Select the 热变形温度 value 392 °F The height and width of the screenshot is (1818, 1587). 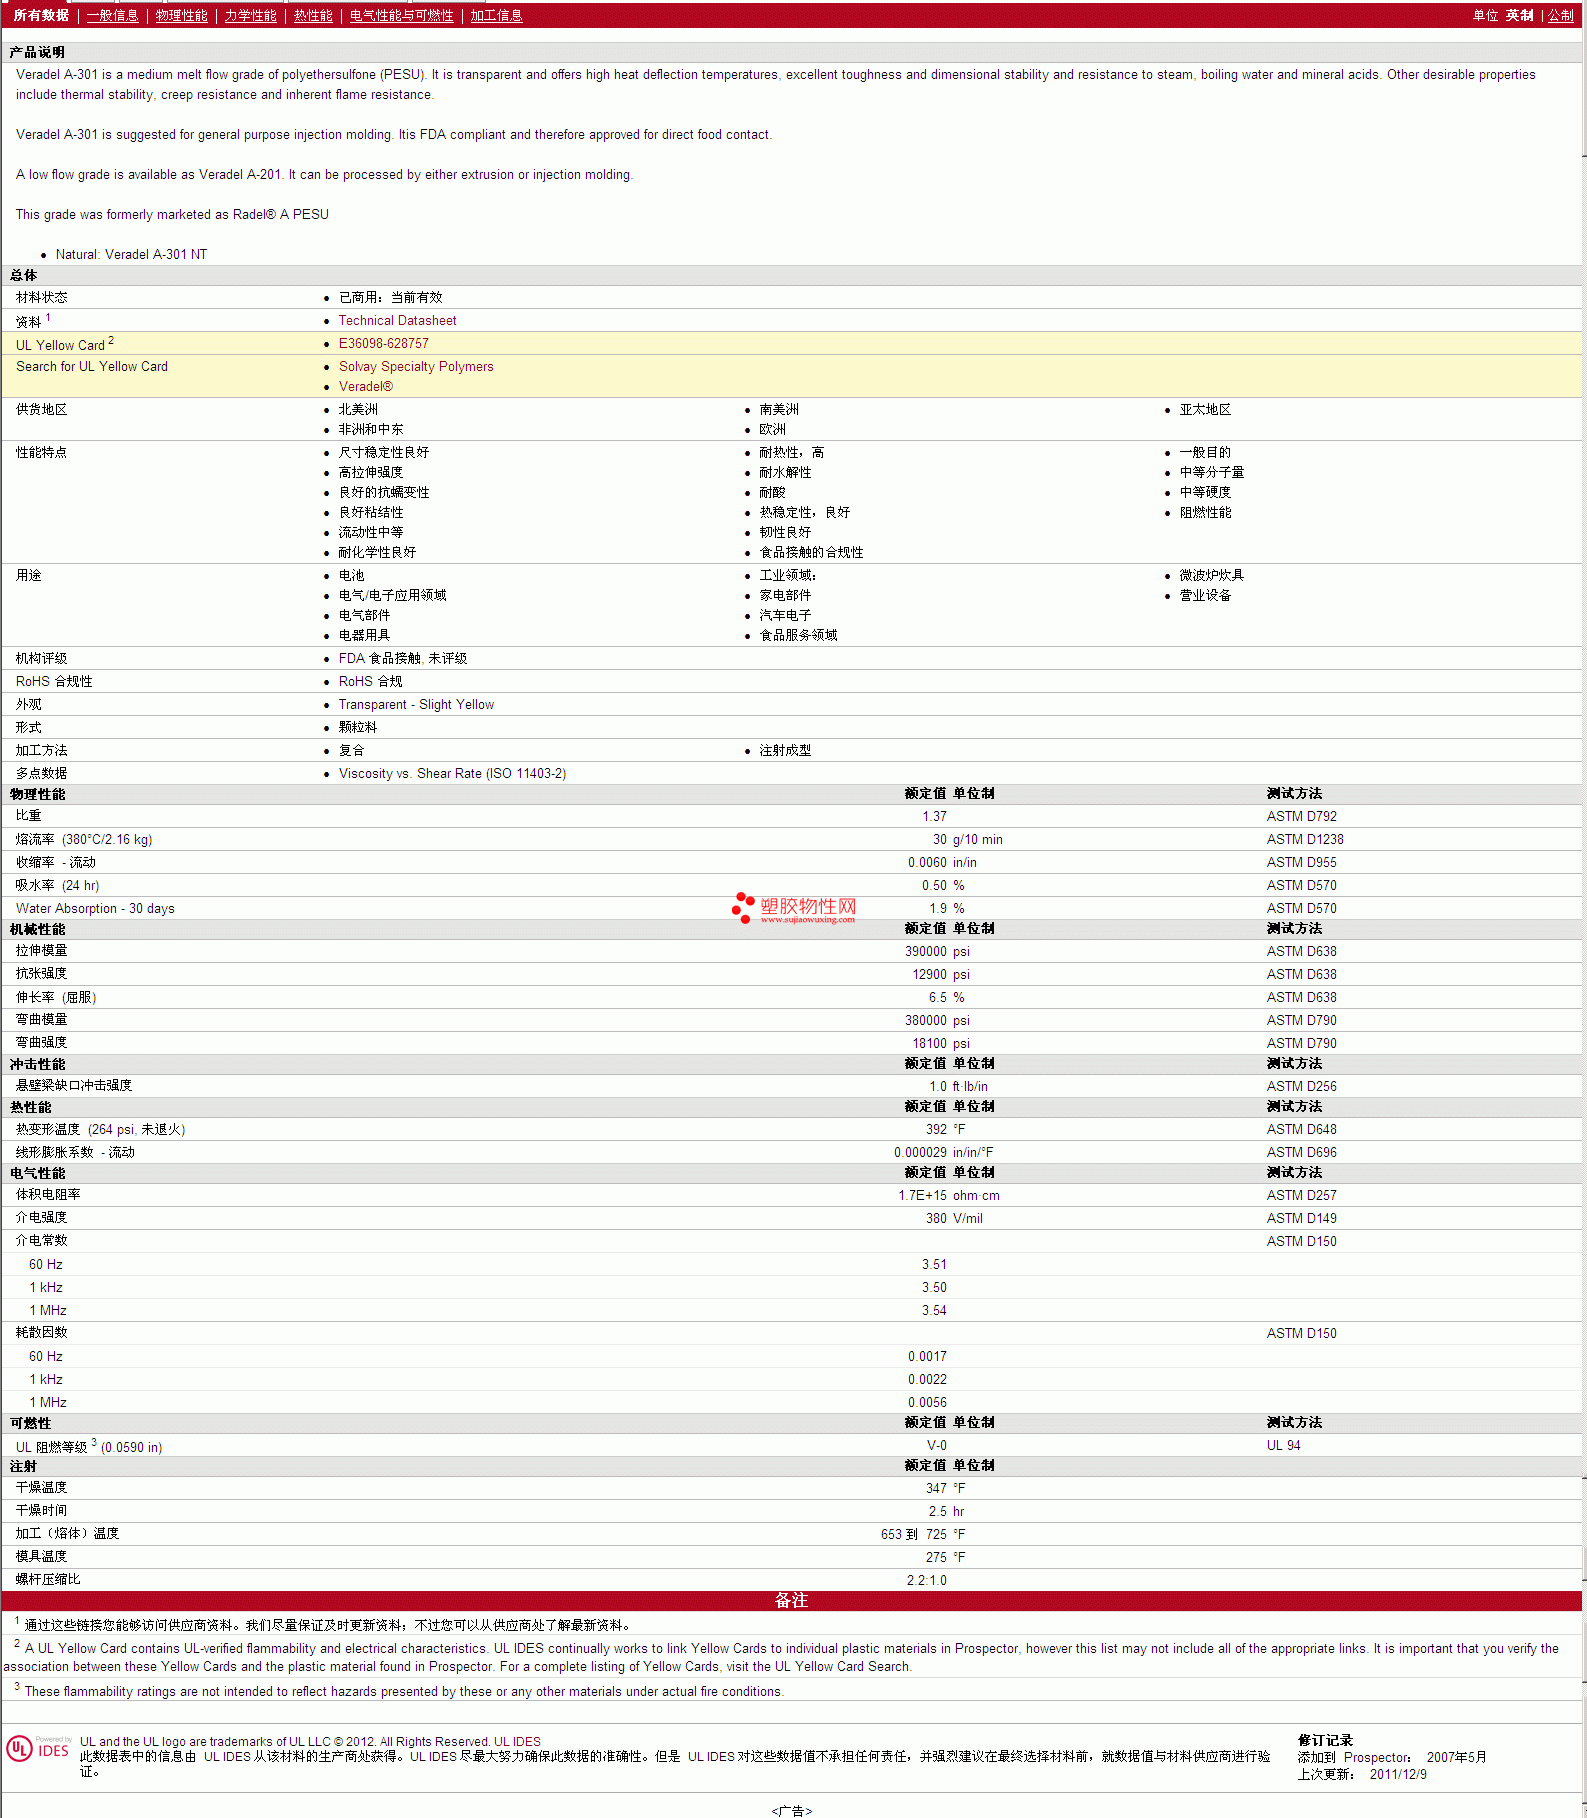pos(945,1129)
